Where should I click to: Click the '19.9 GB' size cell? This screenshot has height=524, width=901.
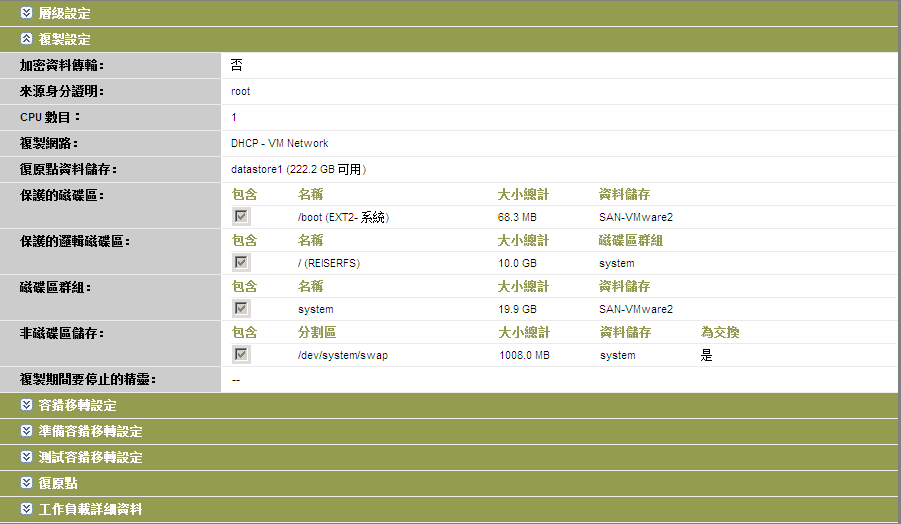pyautogui.click(x=517, y=309)
